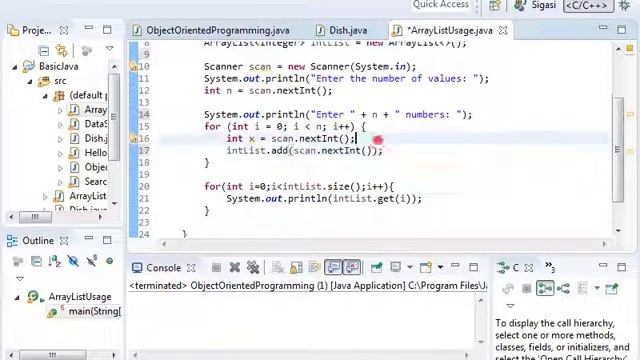Viewport: 640px width, 360px height.
Task: Collapse all in Project Explorer
Action: 44,51
